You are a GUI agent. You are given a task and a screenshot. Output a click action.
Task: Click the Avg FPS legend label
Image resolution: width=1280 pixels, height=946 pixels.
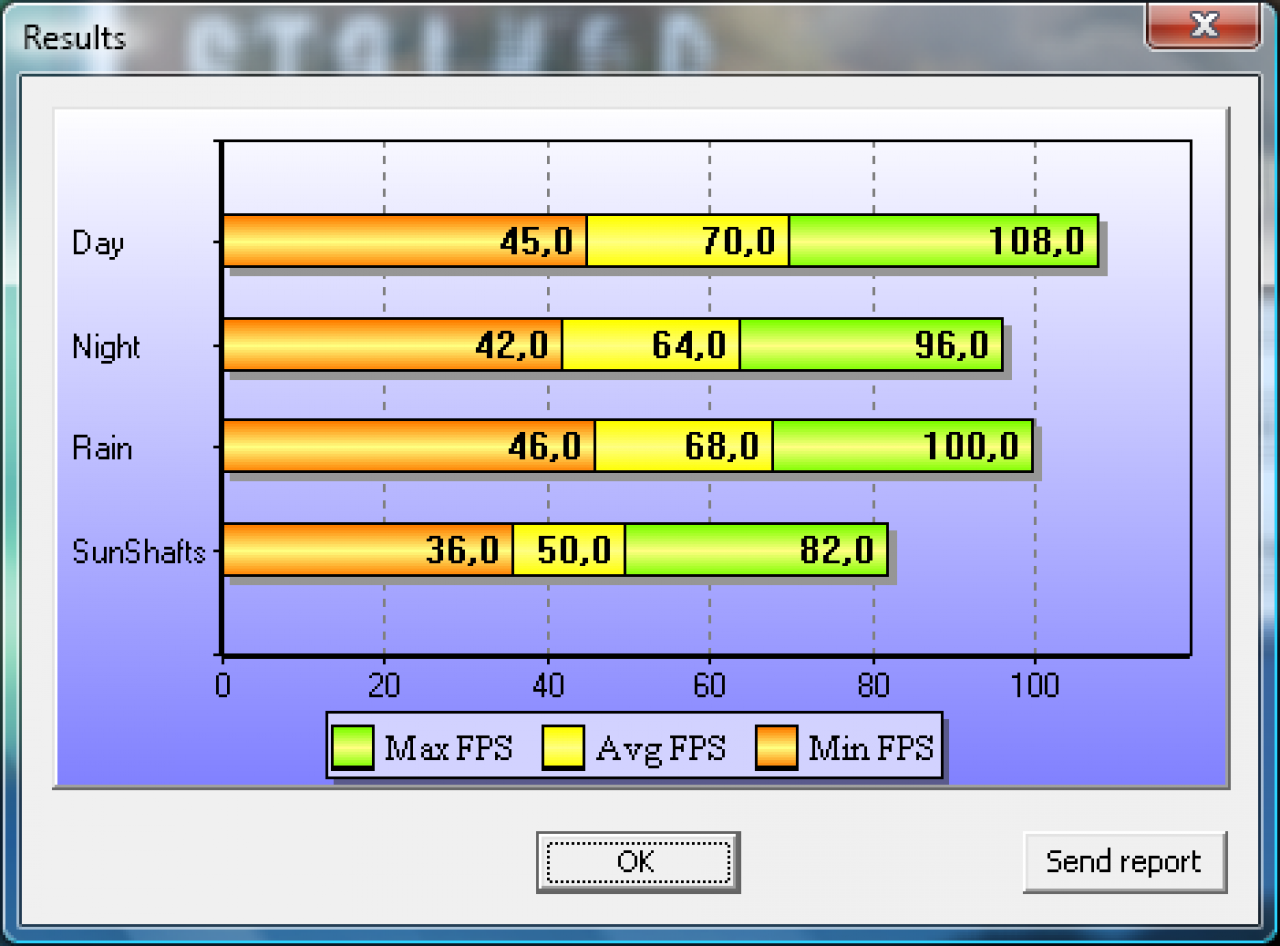660,747
